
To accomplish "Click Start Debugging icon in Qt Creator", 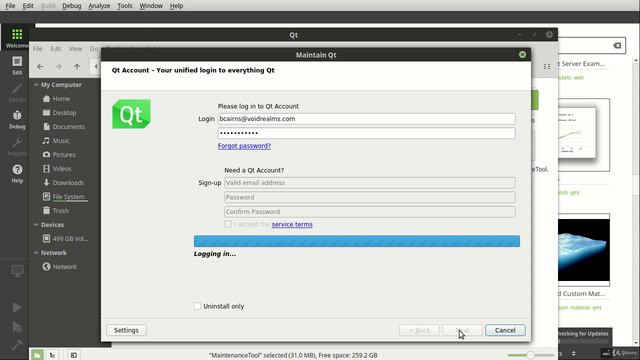I will click(x=17, y=327).
